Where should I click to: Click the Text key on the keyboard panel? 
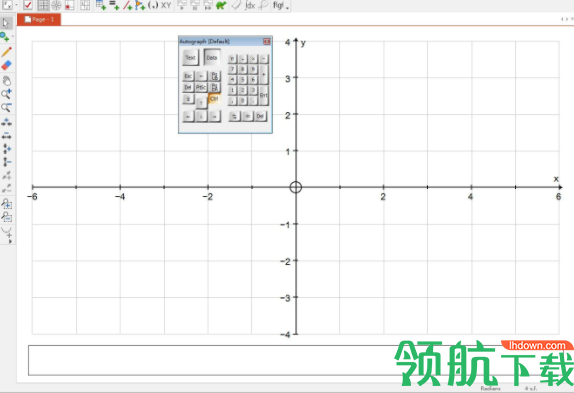[x=190, y=57]
